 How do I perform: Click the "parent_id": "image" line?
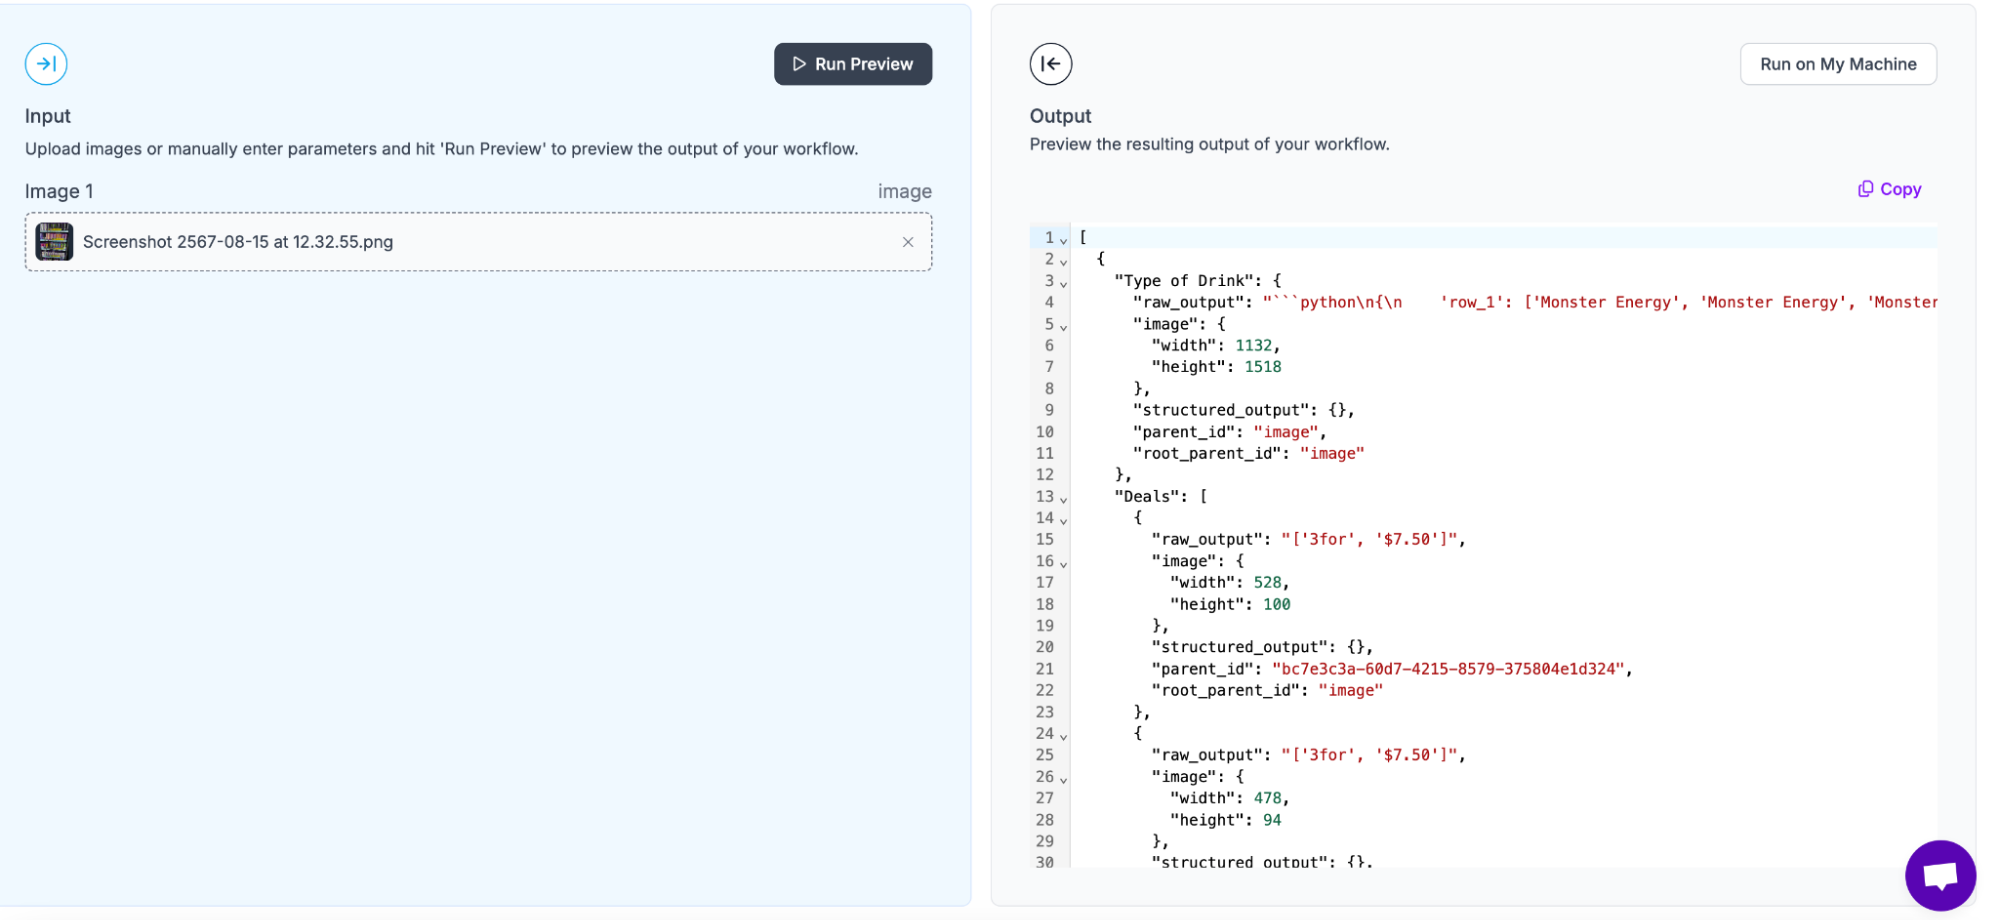(x=1229, y=432)
